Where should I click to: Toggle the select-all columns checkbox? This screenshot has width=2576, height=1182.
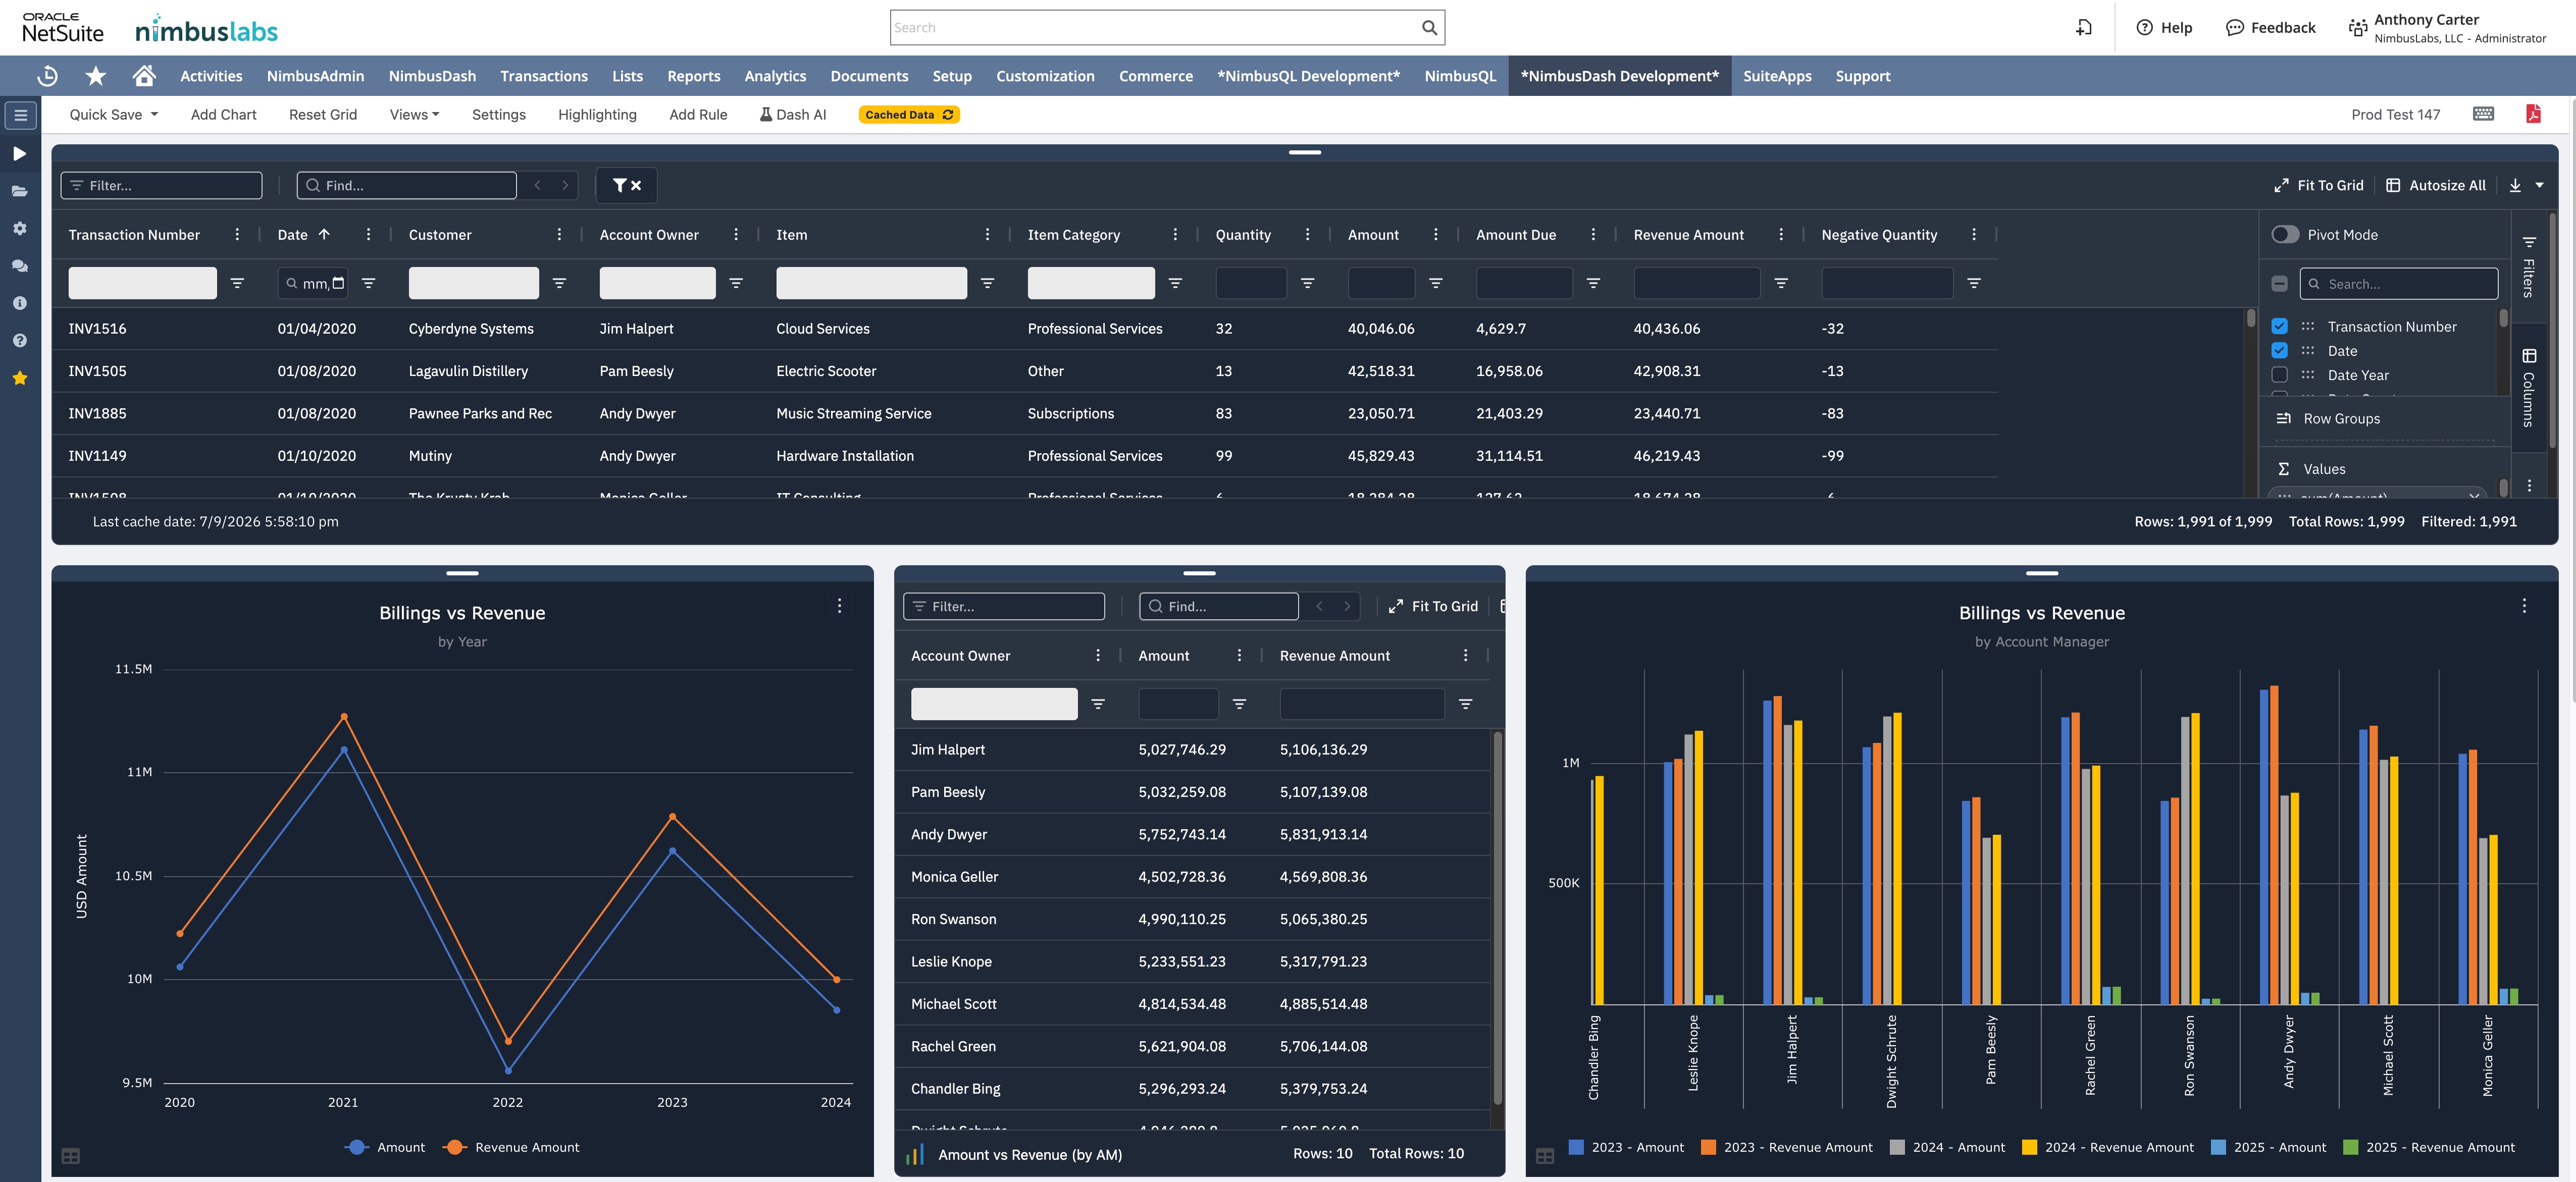coord(2279,284)
